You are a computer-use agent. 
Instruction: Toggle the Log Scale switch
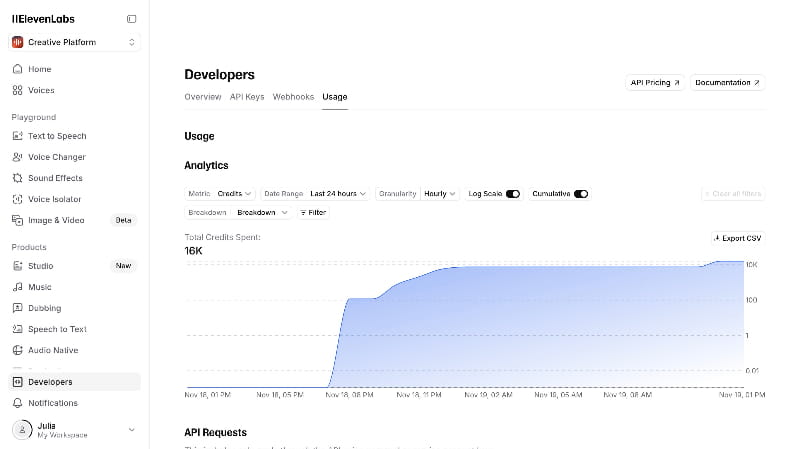[x=513, y=194]
